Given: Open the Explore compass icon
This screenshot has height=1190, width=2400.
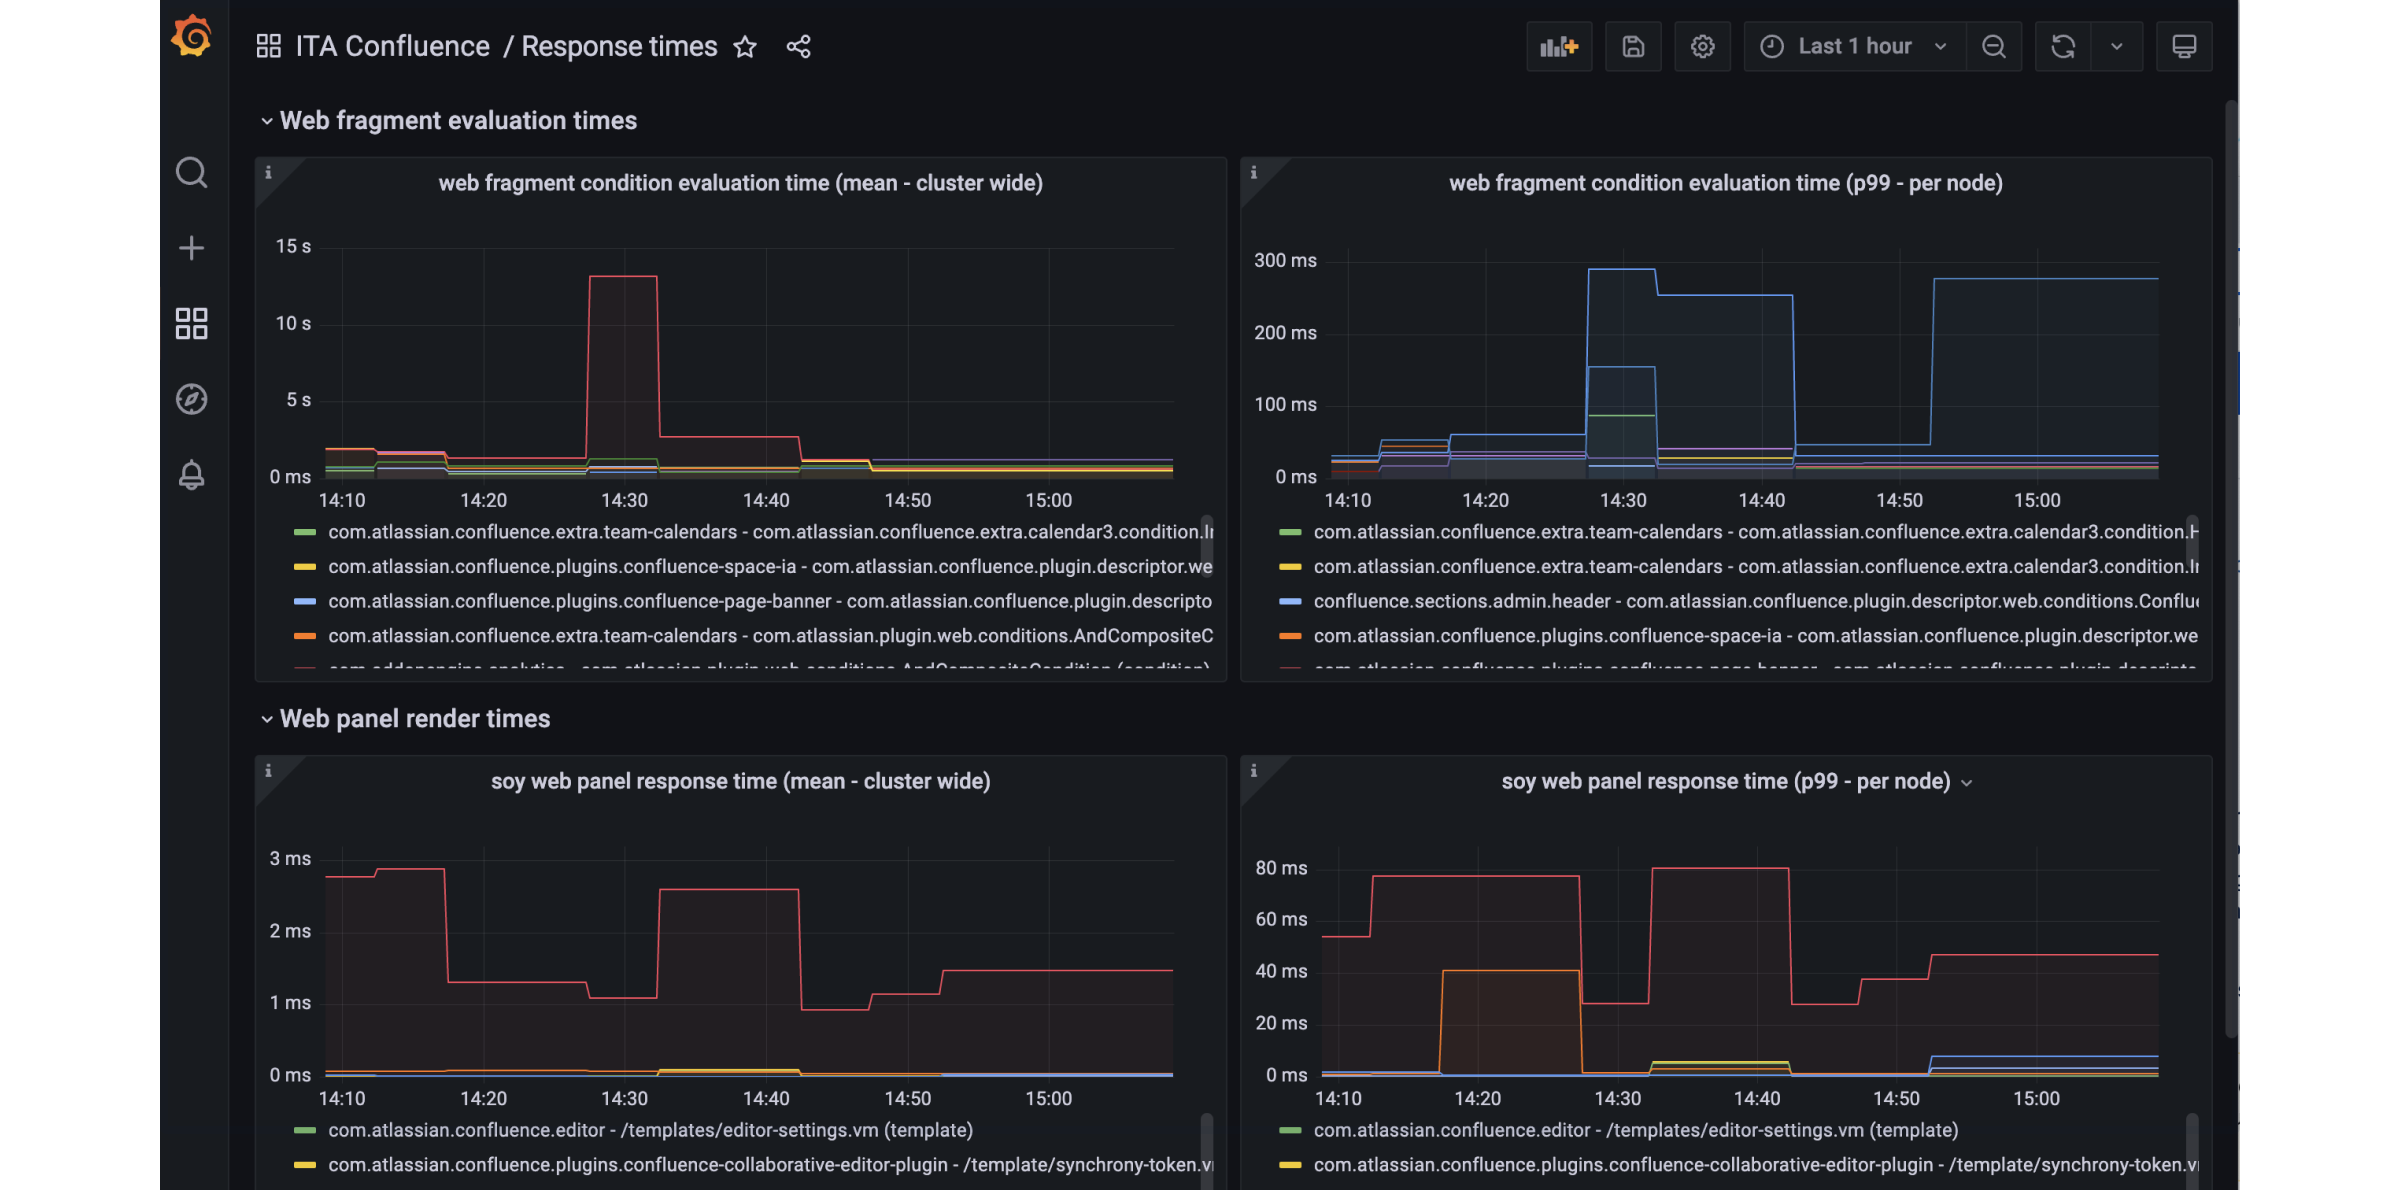Looking at the screenshot, I should [x=191, y=399].
